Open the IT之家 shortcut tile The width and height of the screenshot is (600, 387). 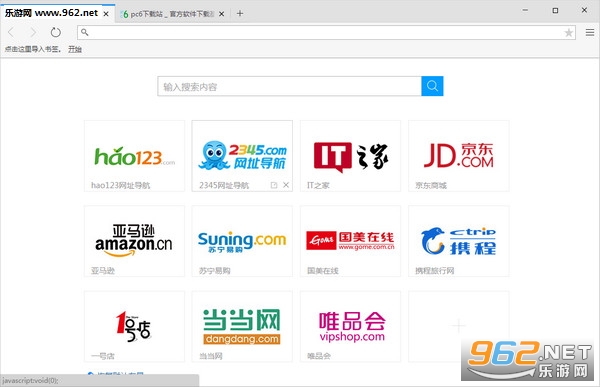click(351, 156)
